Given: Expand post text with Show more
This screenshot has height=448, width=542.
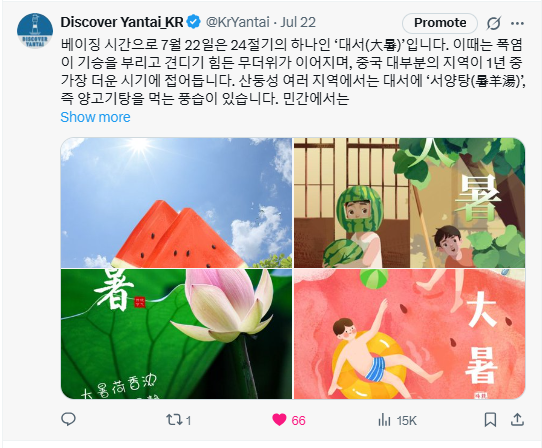Looking at the screenshot, I should coord(95,117).
